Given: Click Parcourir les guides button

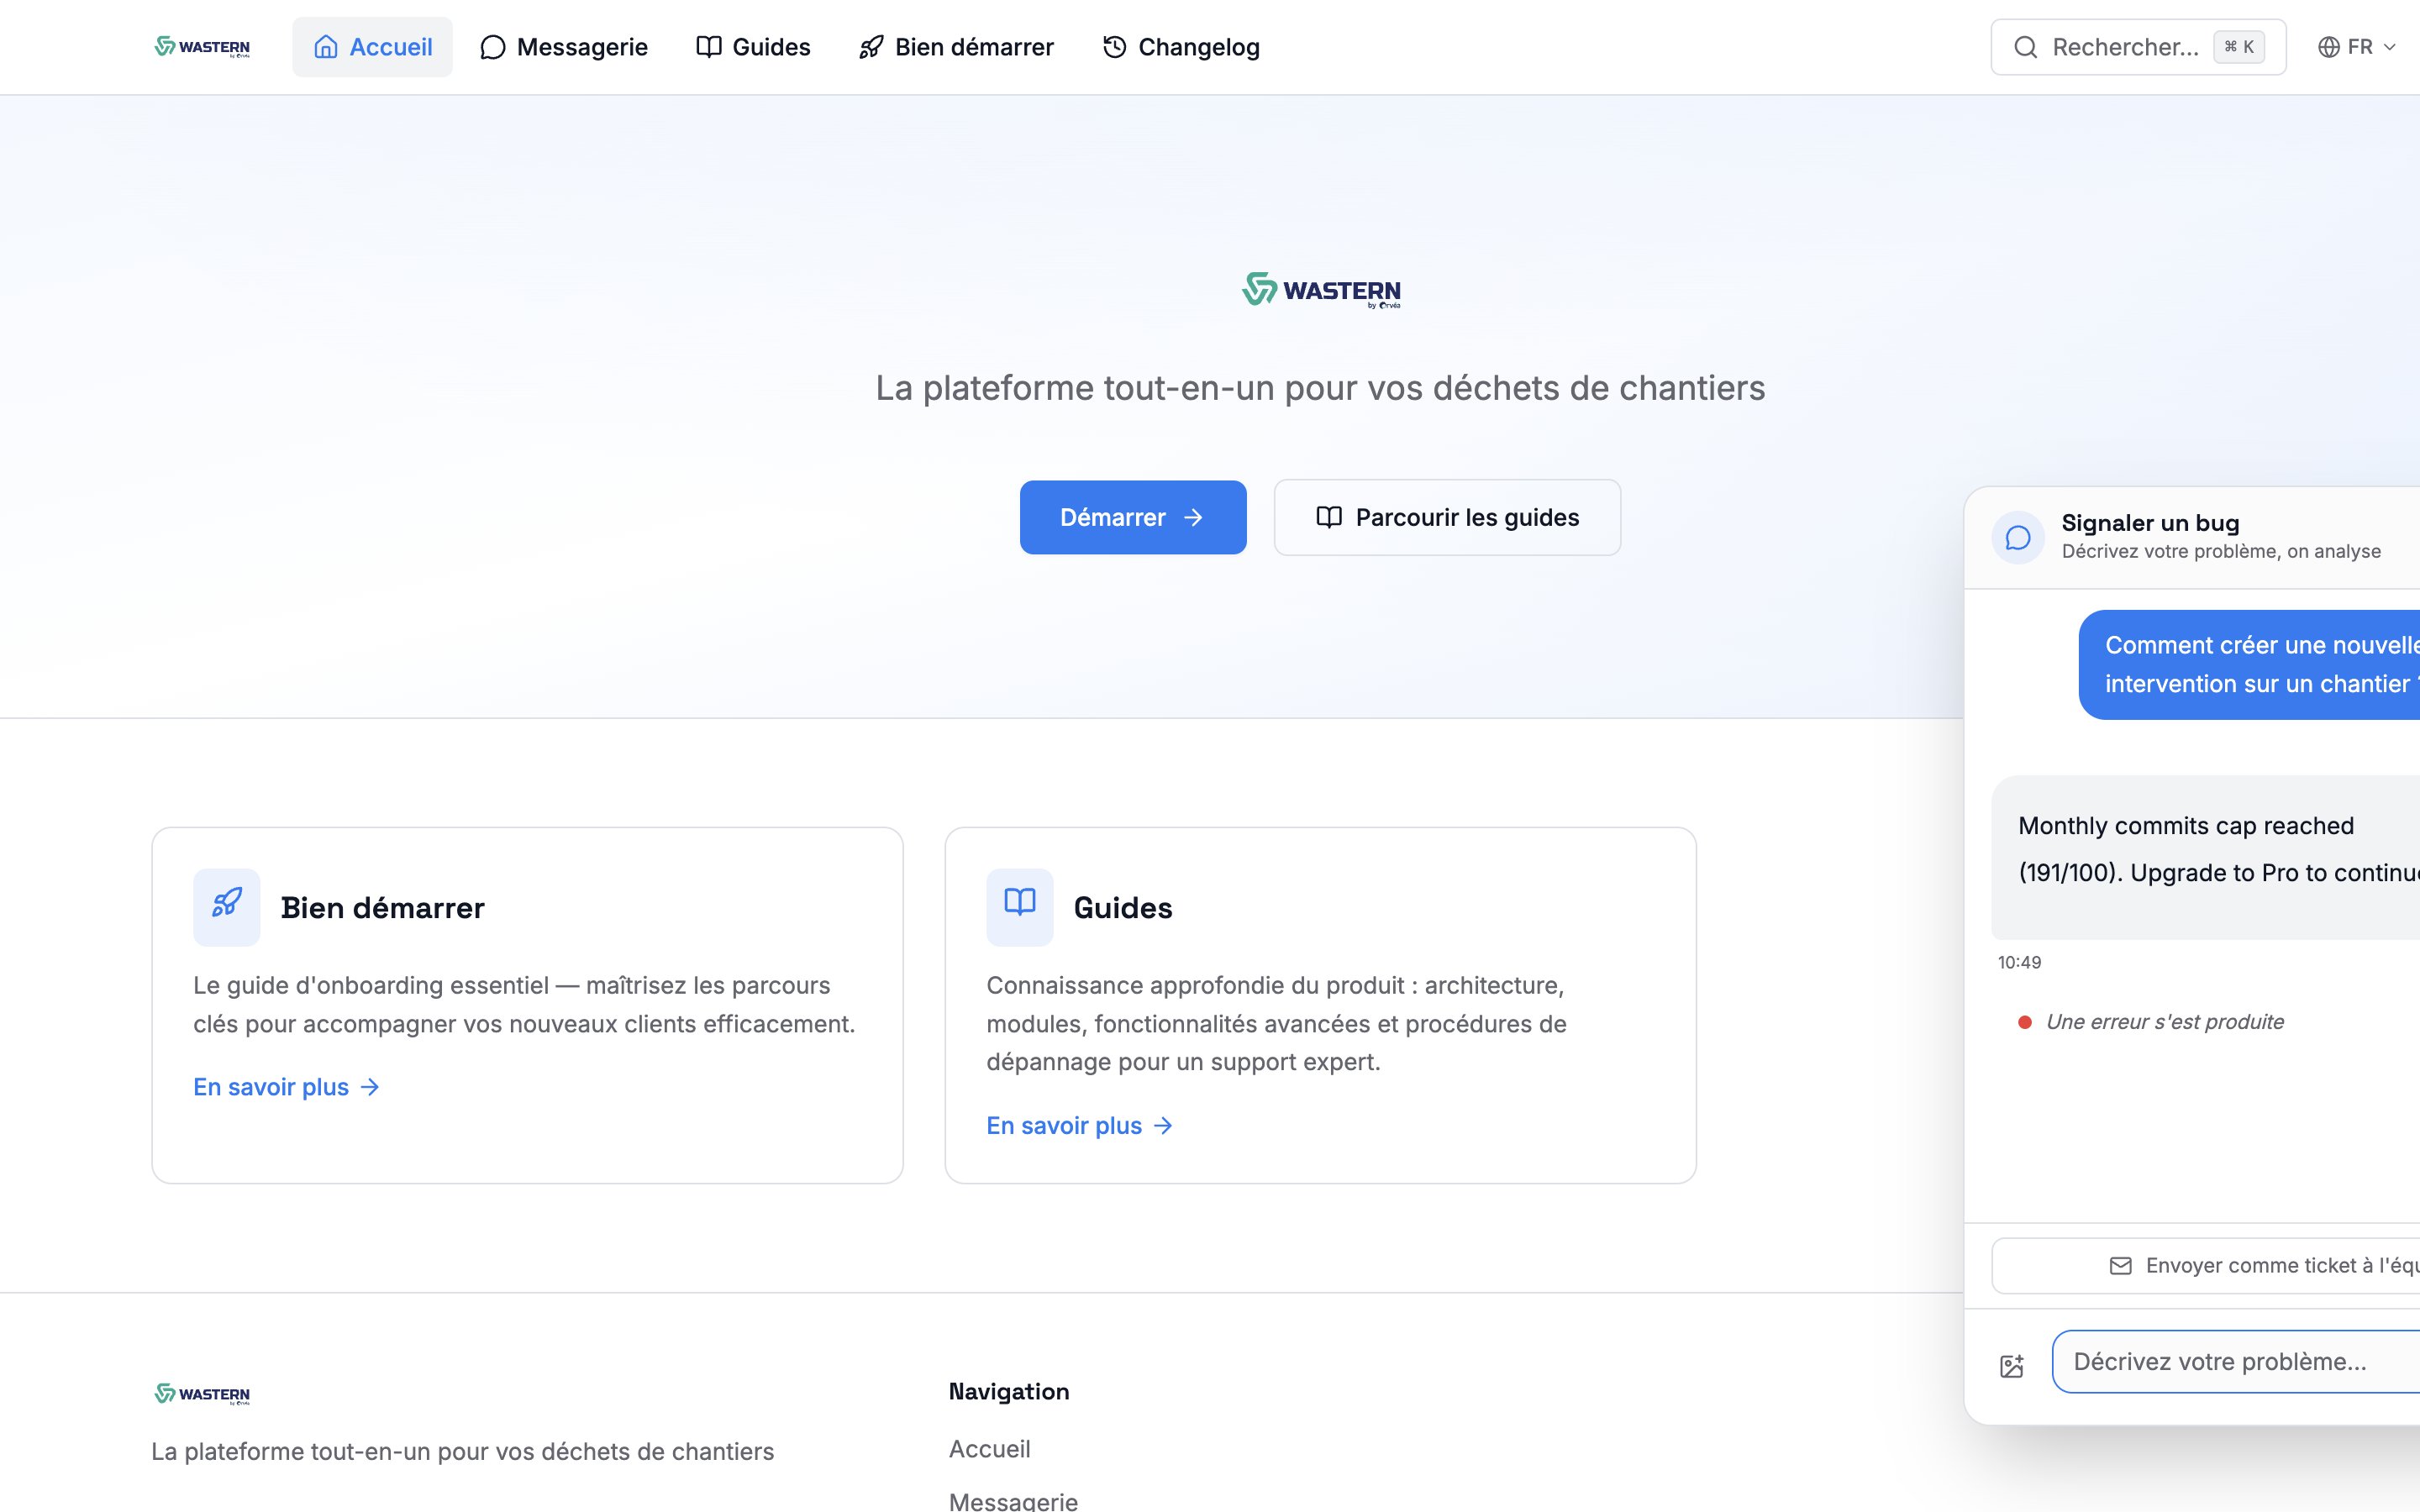Looking at the screenshot, I should (1447, 517).
